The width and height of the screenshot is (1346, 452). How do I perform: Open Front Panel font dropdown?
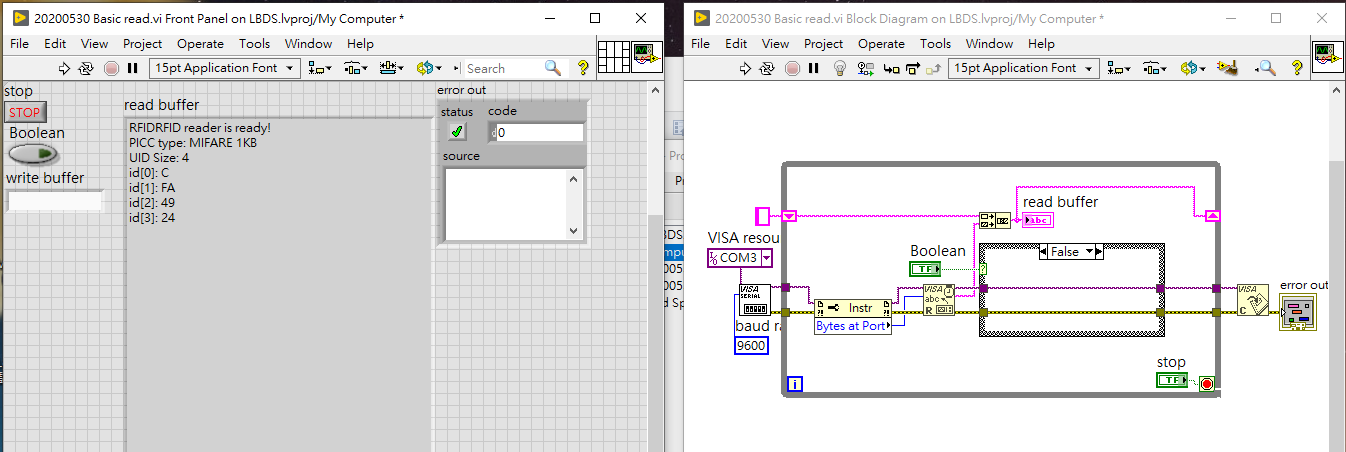[x=224, y=68]
